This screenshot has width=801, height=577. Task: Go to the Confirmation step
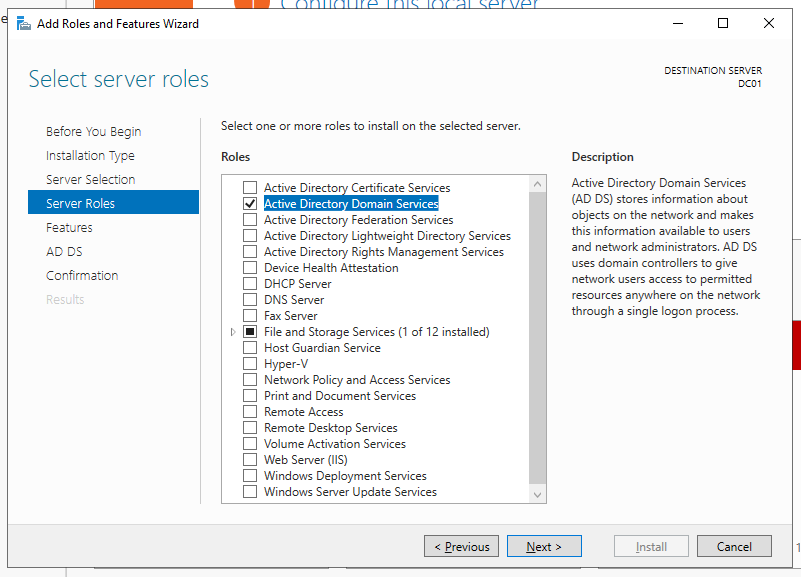point(82,276)
